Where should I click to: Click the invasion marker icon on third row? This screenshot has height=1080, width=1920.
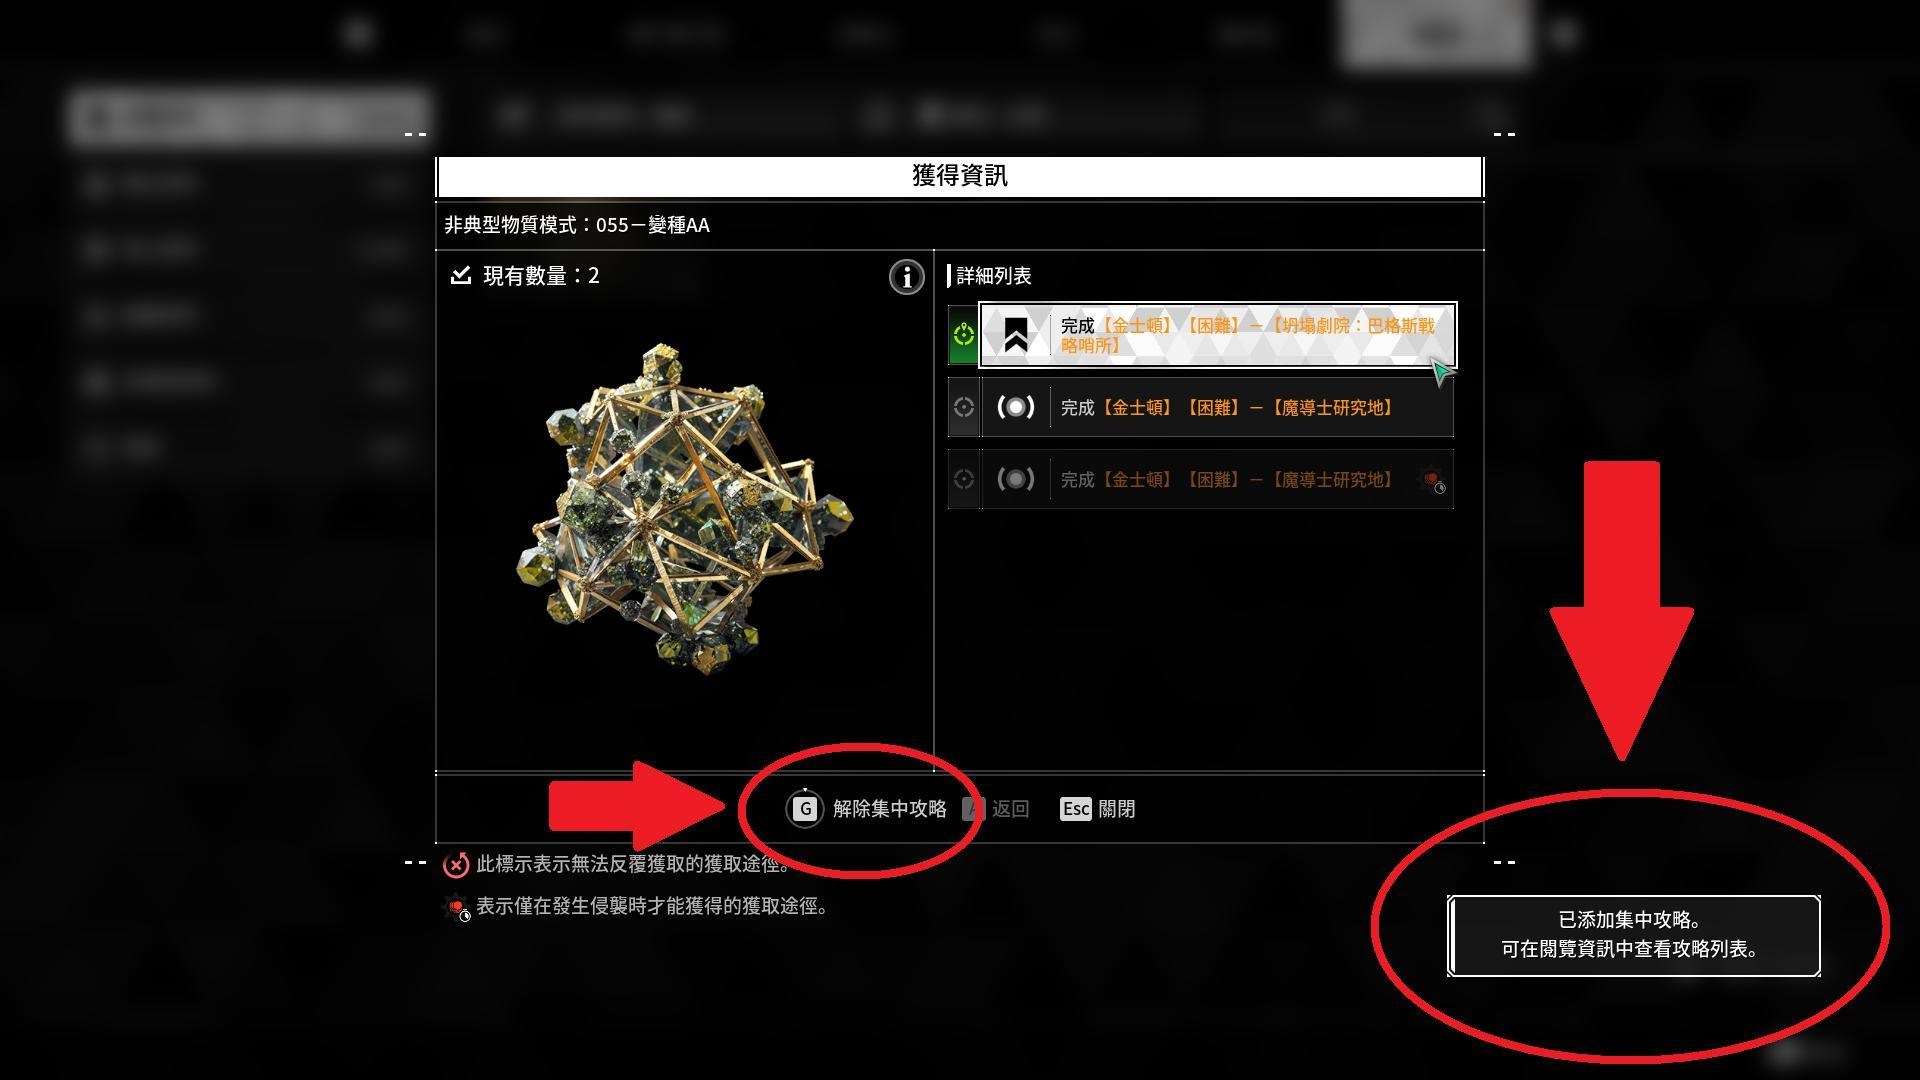1433,481
